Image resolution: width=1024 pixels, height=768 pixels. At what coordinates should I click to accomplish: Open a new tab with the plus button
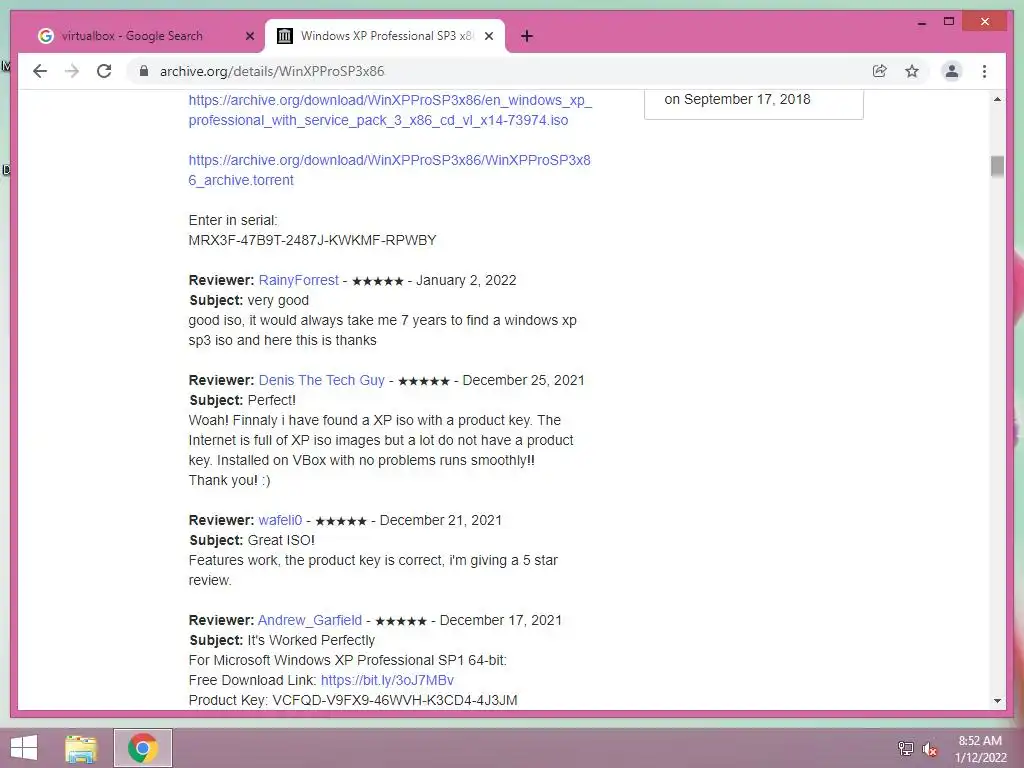(x=527, y=36)
